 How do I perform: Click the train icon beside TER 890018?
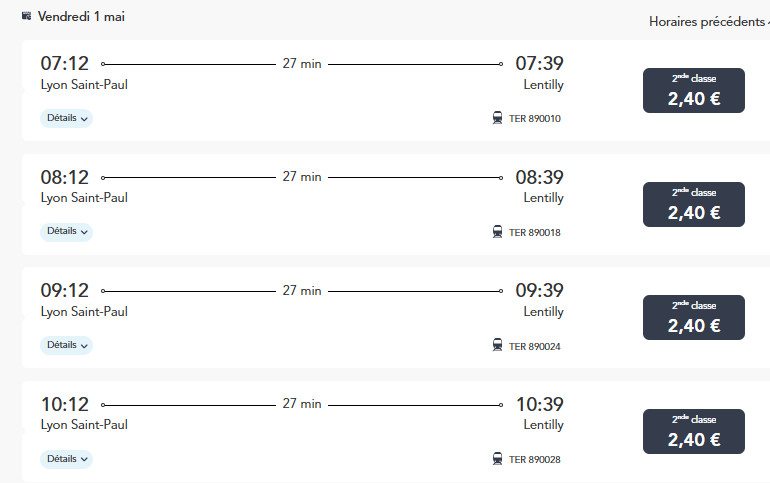click(x=497, y=232)
